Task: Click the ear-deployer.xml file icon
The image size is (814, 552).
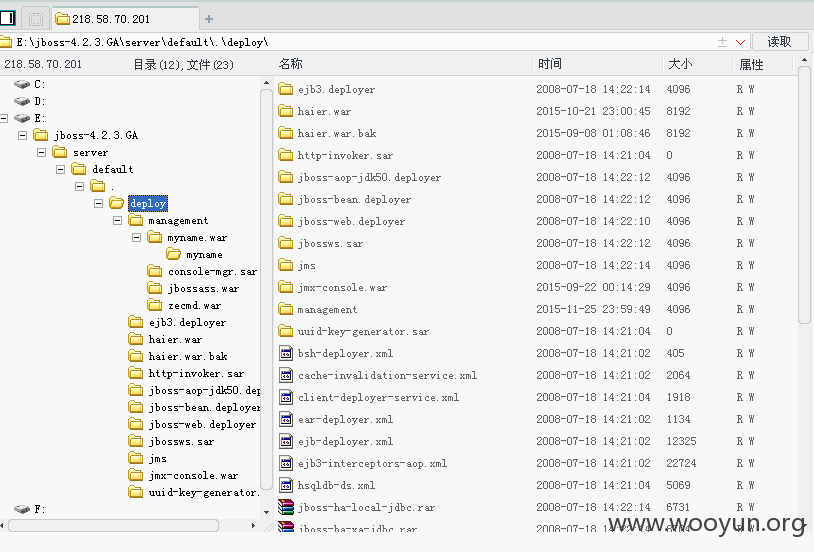Action: click(286, 419)
